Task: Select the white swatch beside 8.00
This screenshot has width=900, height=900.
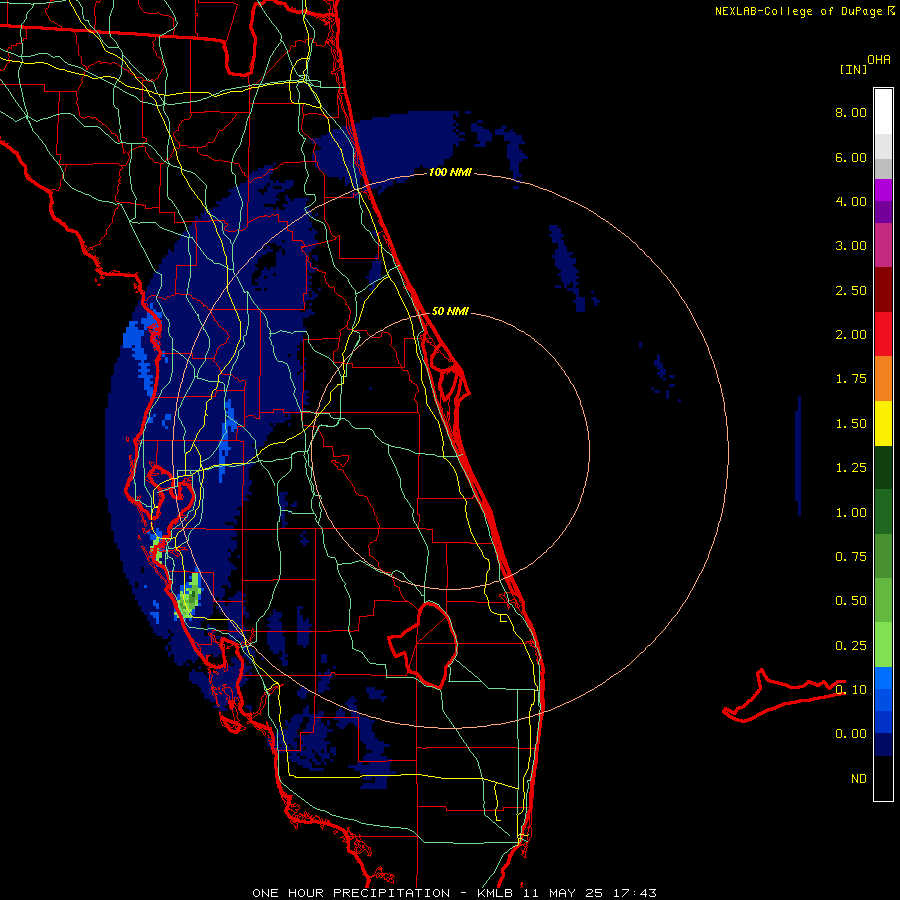Action: [x=883, y=112]
